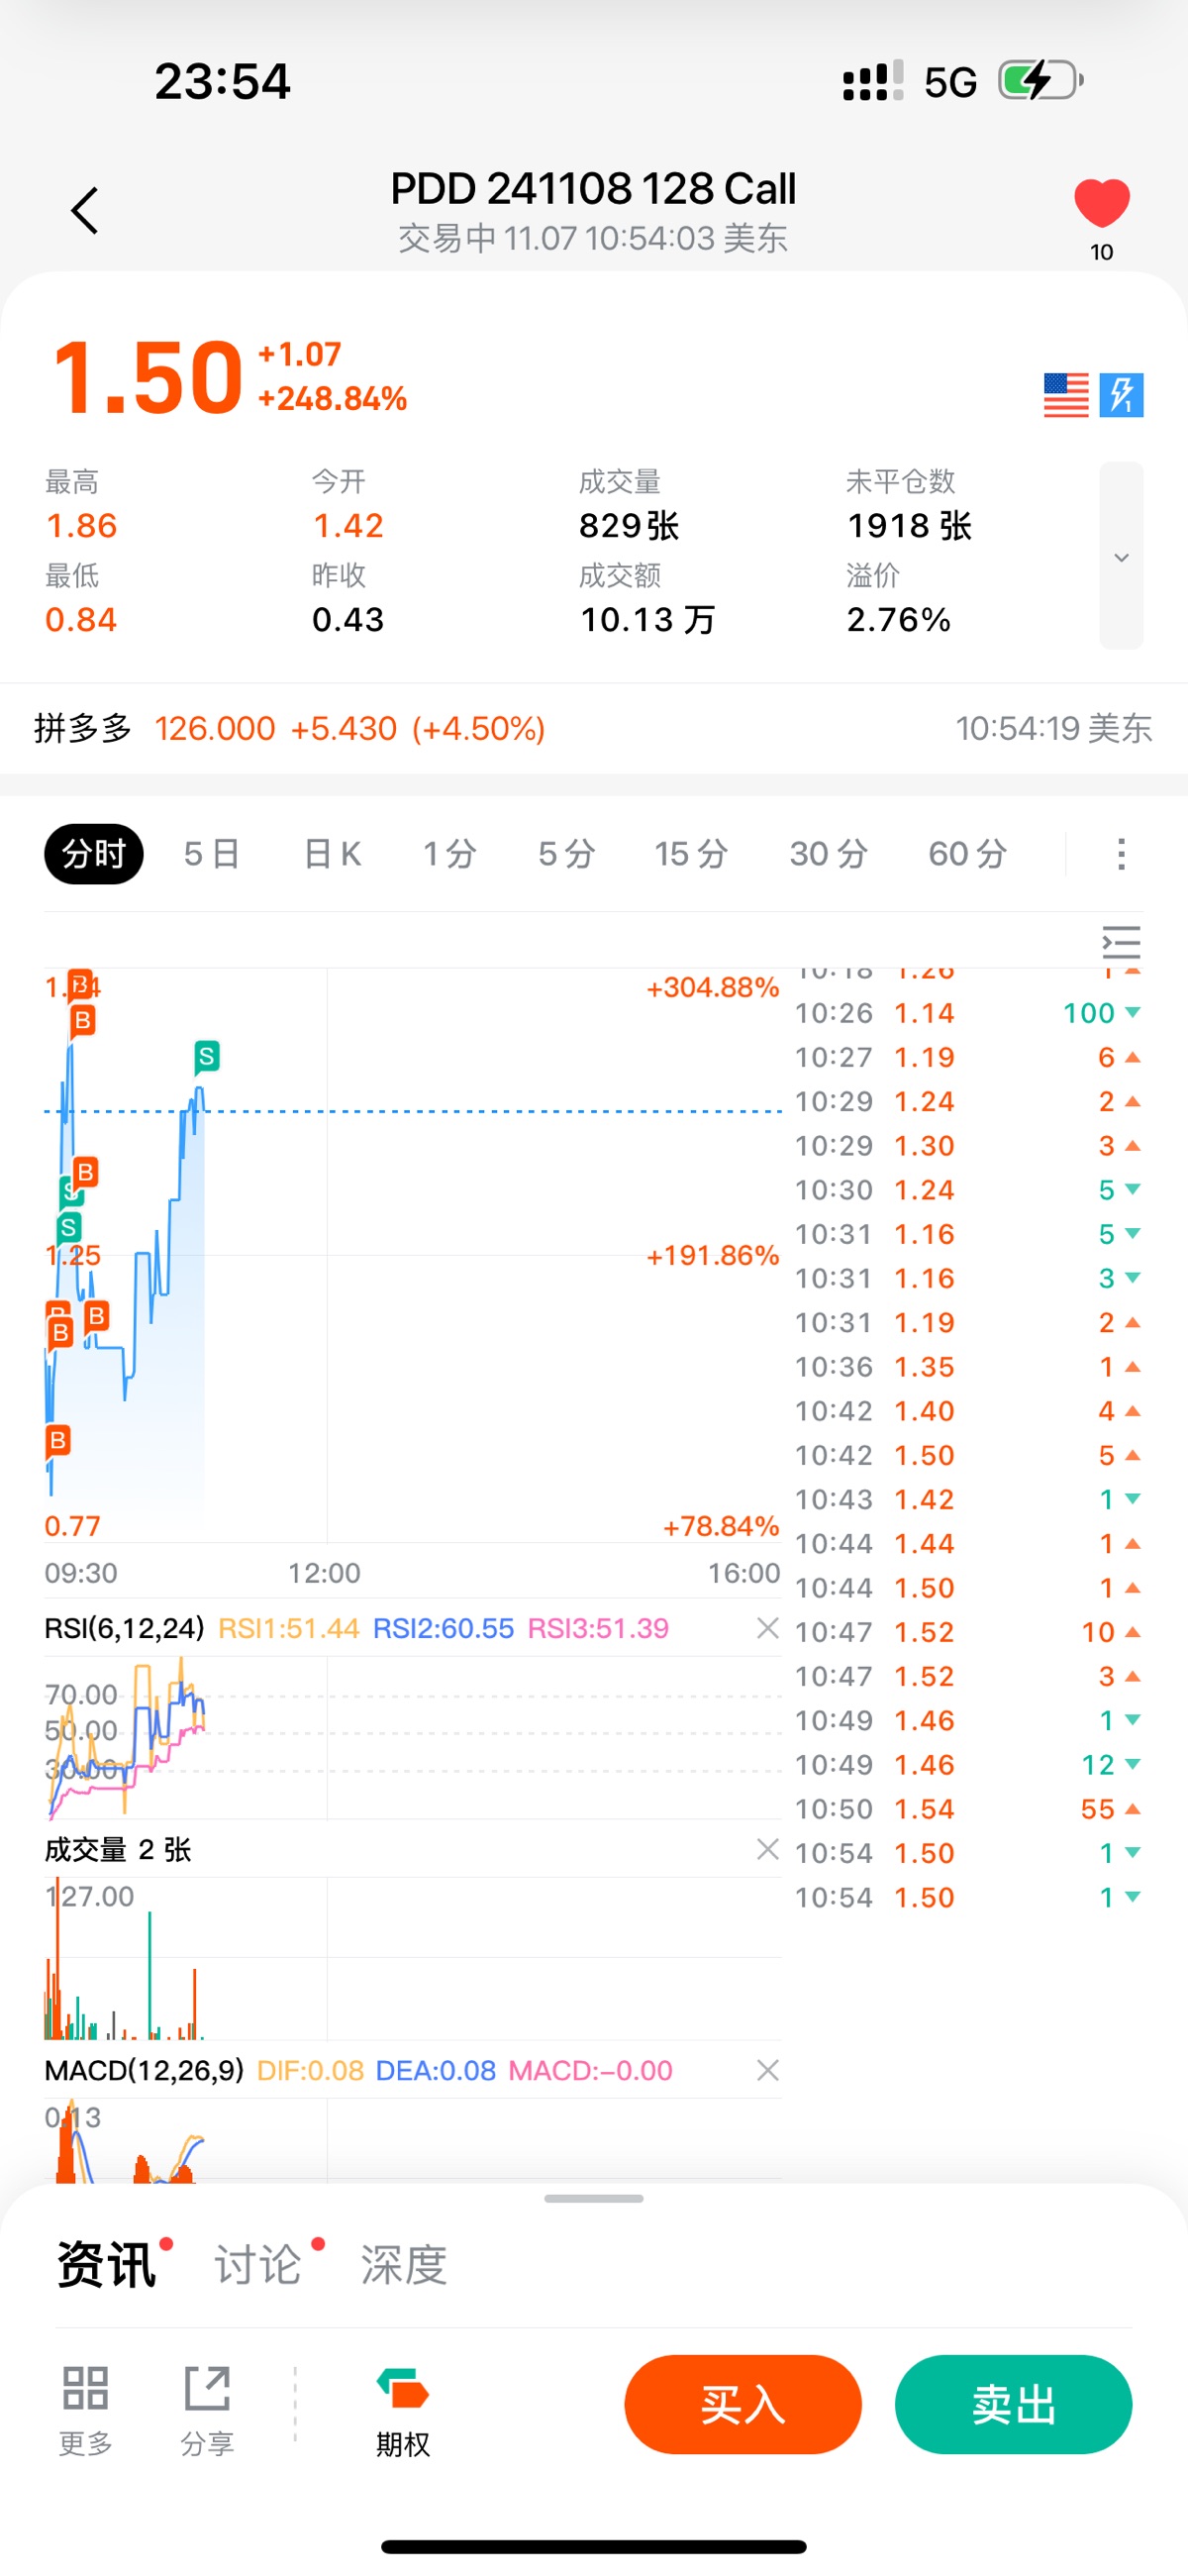Toggle the trade list panel icon
Image resolution: width=1188 pixels, height=2576 pixels.
(1121, 942)
